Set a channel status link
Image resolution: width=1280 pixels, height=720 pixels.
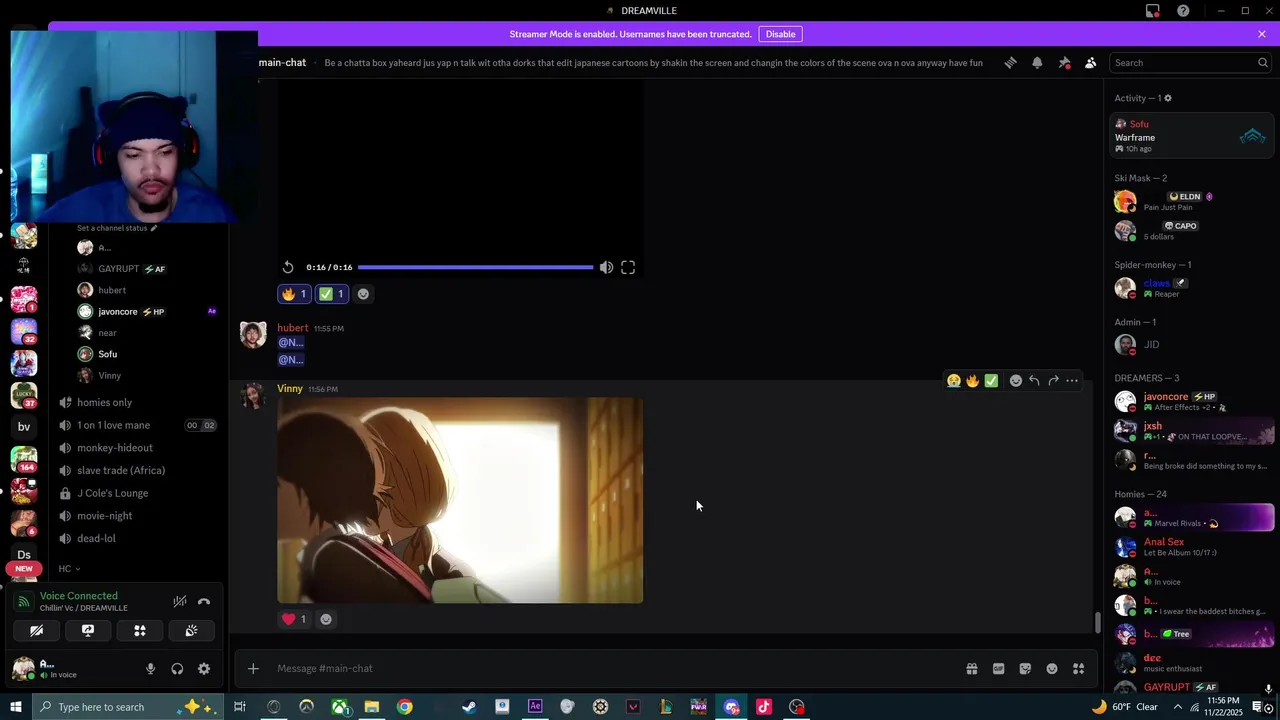[x=117, y=228]
